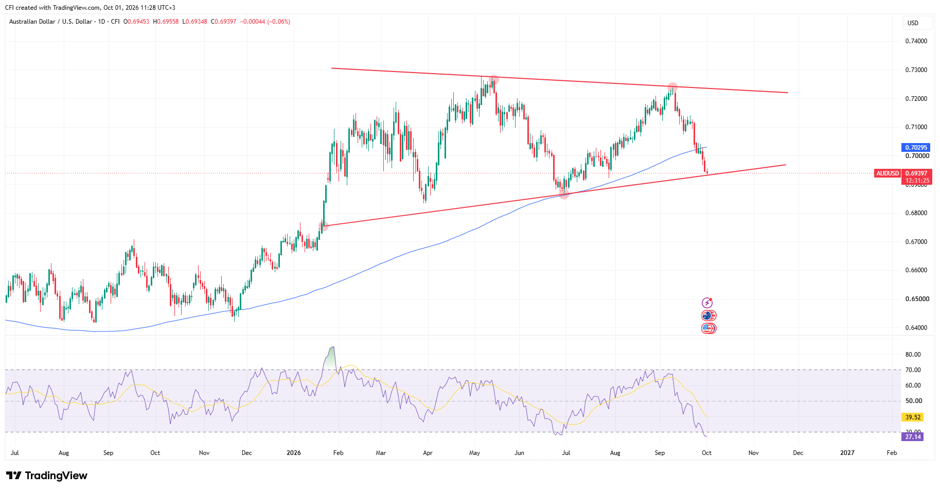The width and height of the screenshot is (940, 491).
Task: Click the 2026 year label on time axis
Action: [x=293, y=453]
